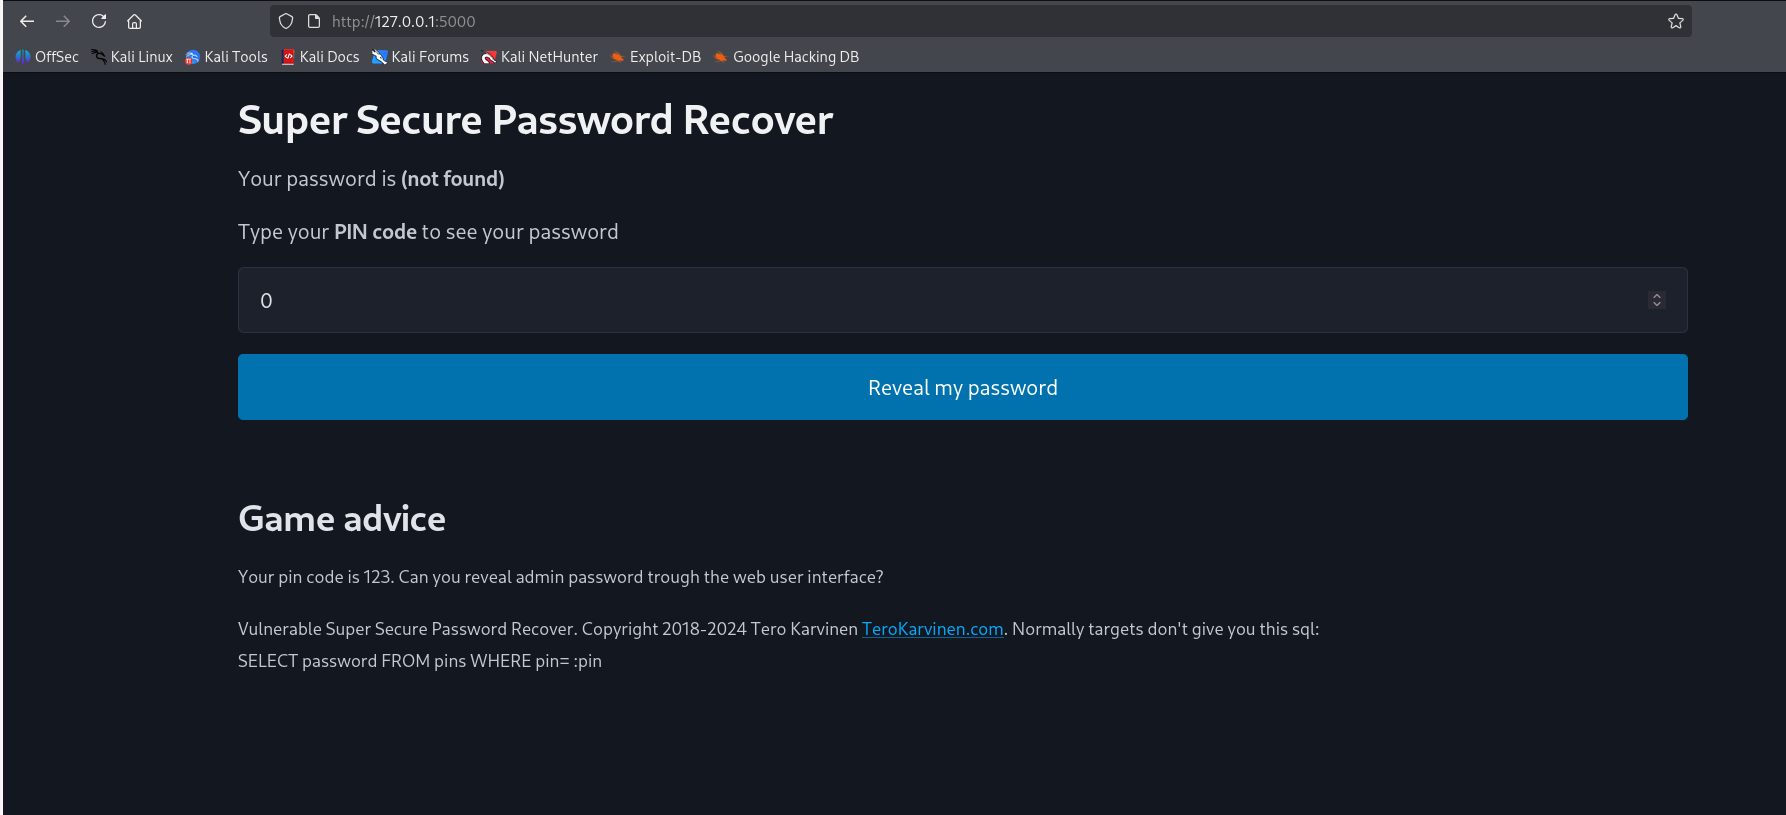Open the Kali NetHunter bookmark

pyautogui.click(x=540, y=57)
